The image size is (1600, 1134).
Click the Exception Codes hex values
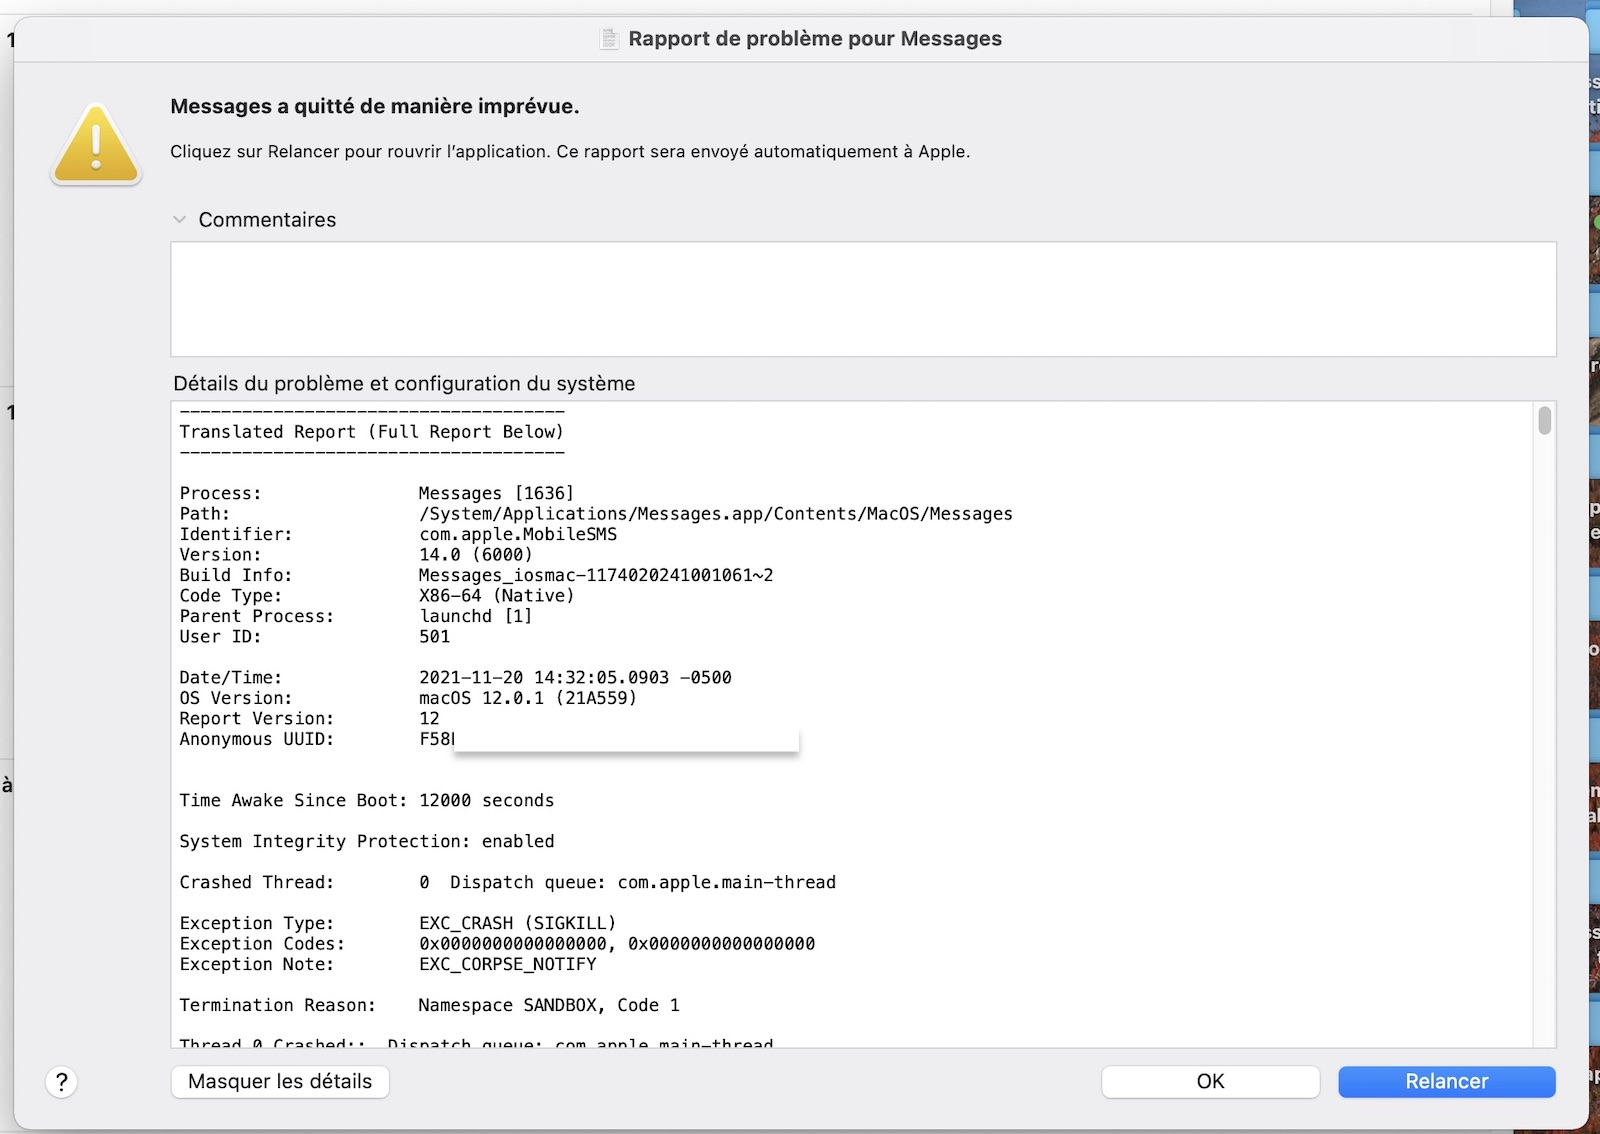coord(617,944)
